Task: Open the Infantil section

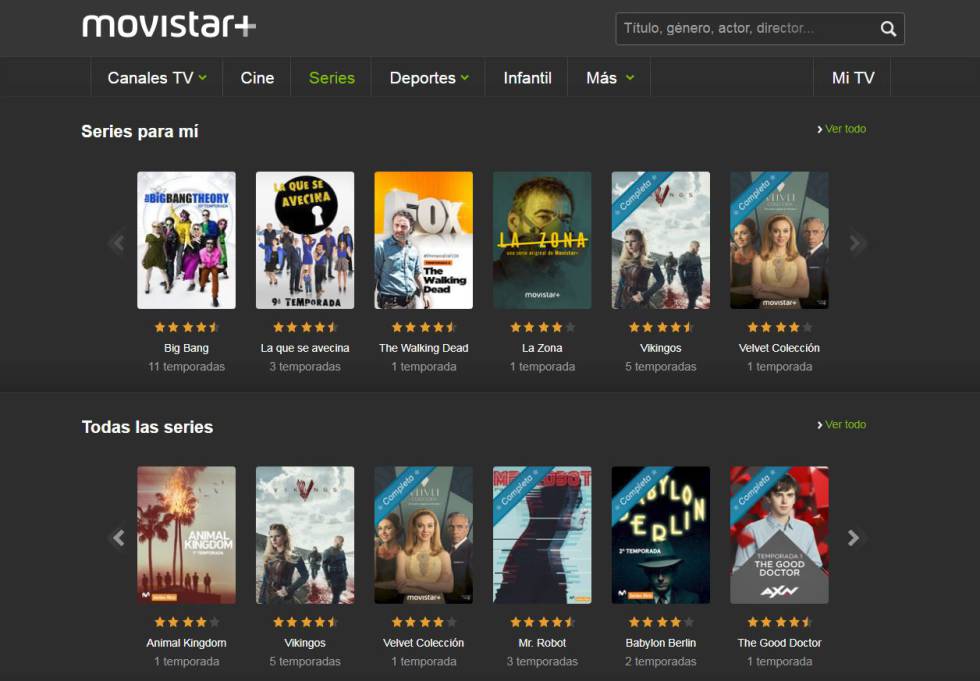Action: [x=527, y=77]
